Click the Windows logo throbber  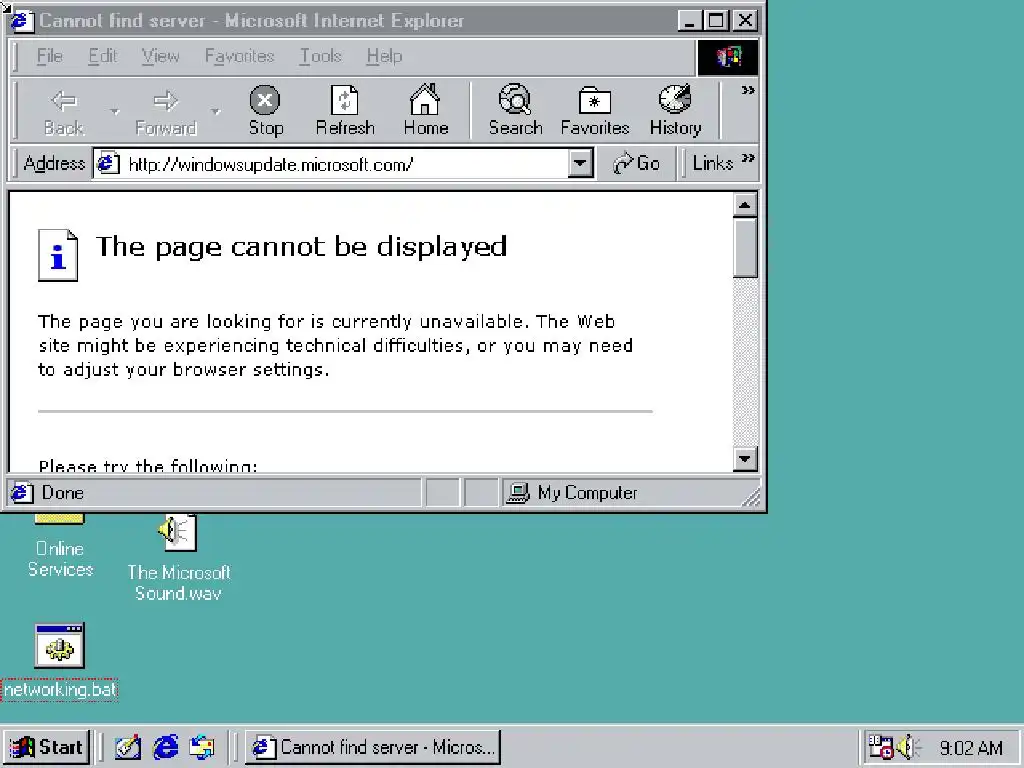click(x=728, y=57)
